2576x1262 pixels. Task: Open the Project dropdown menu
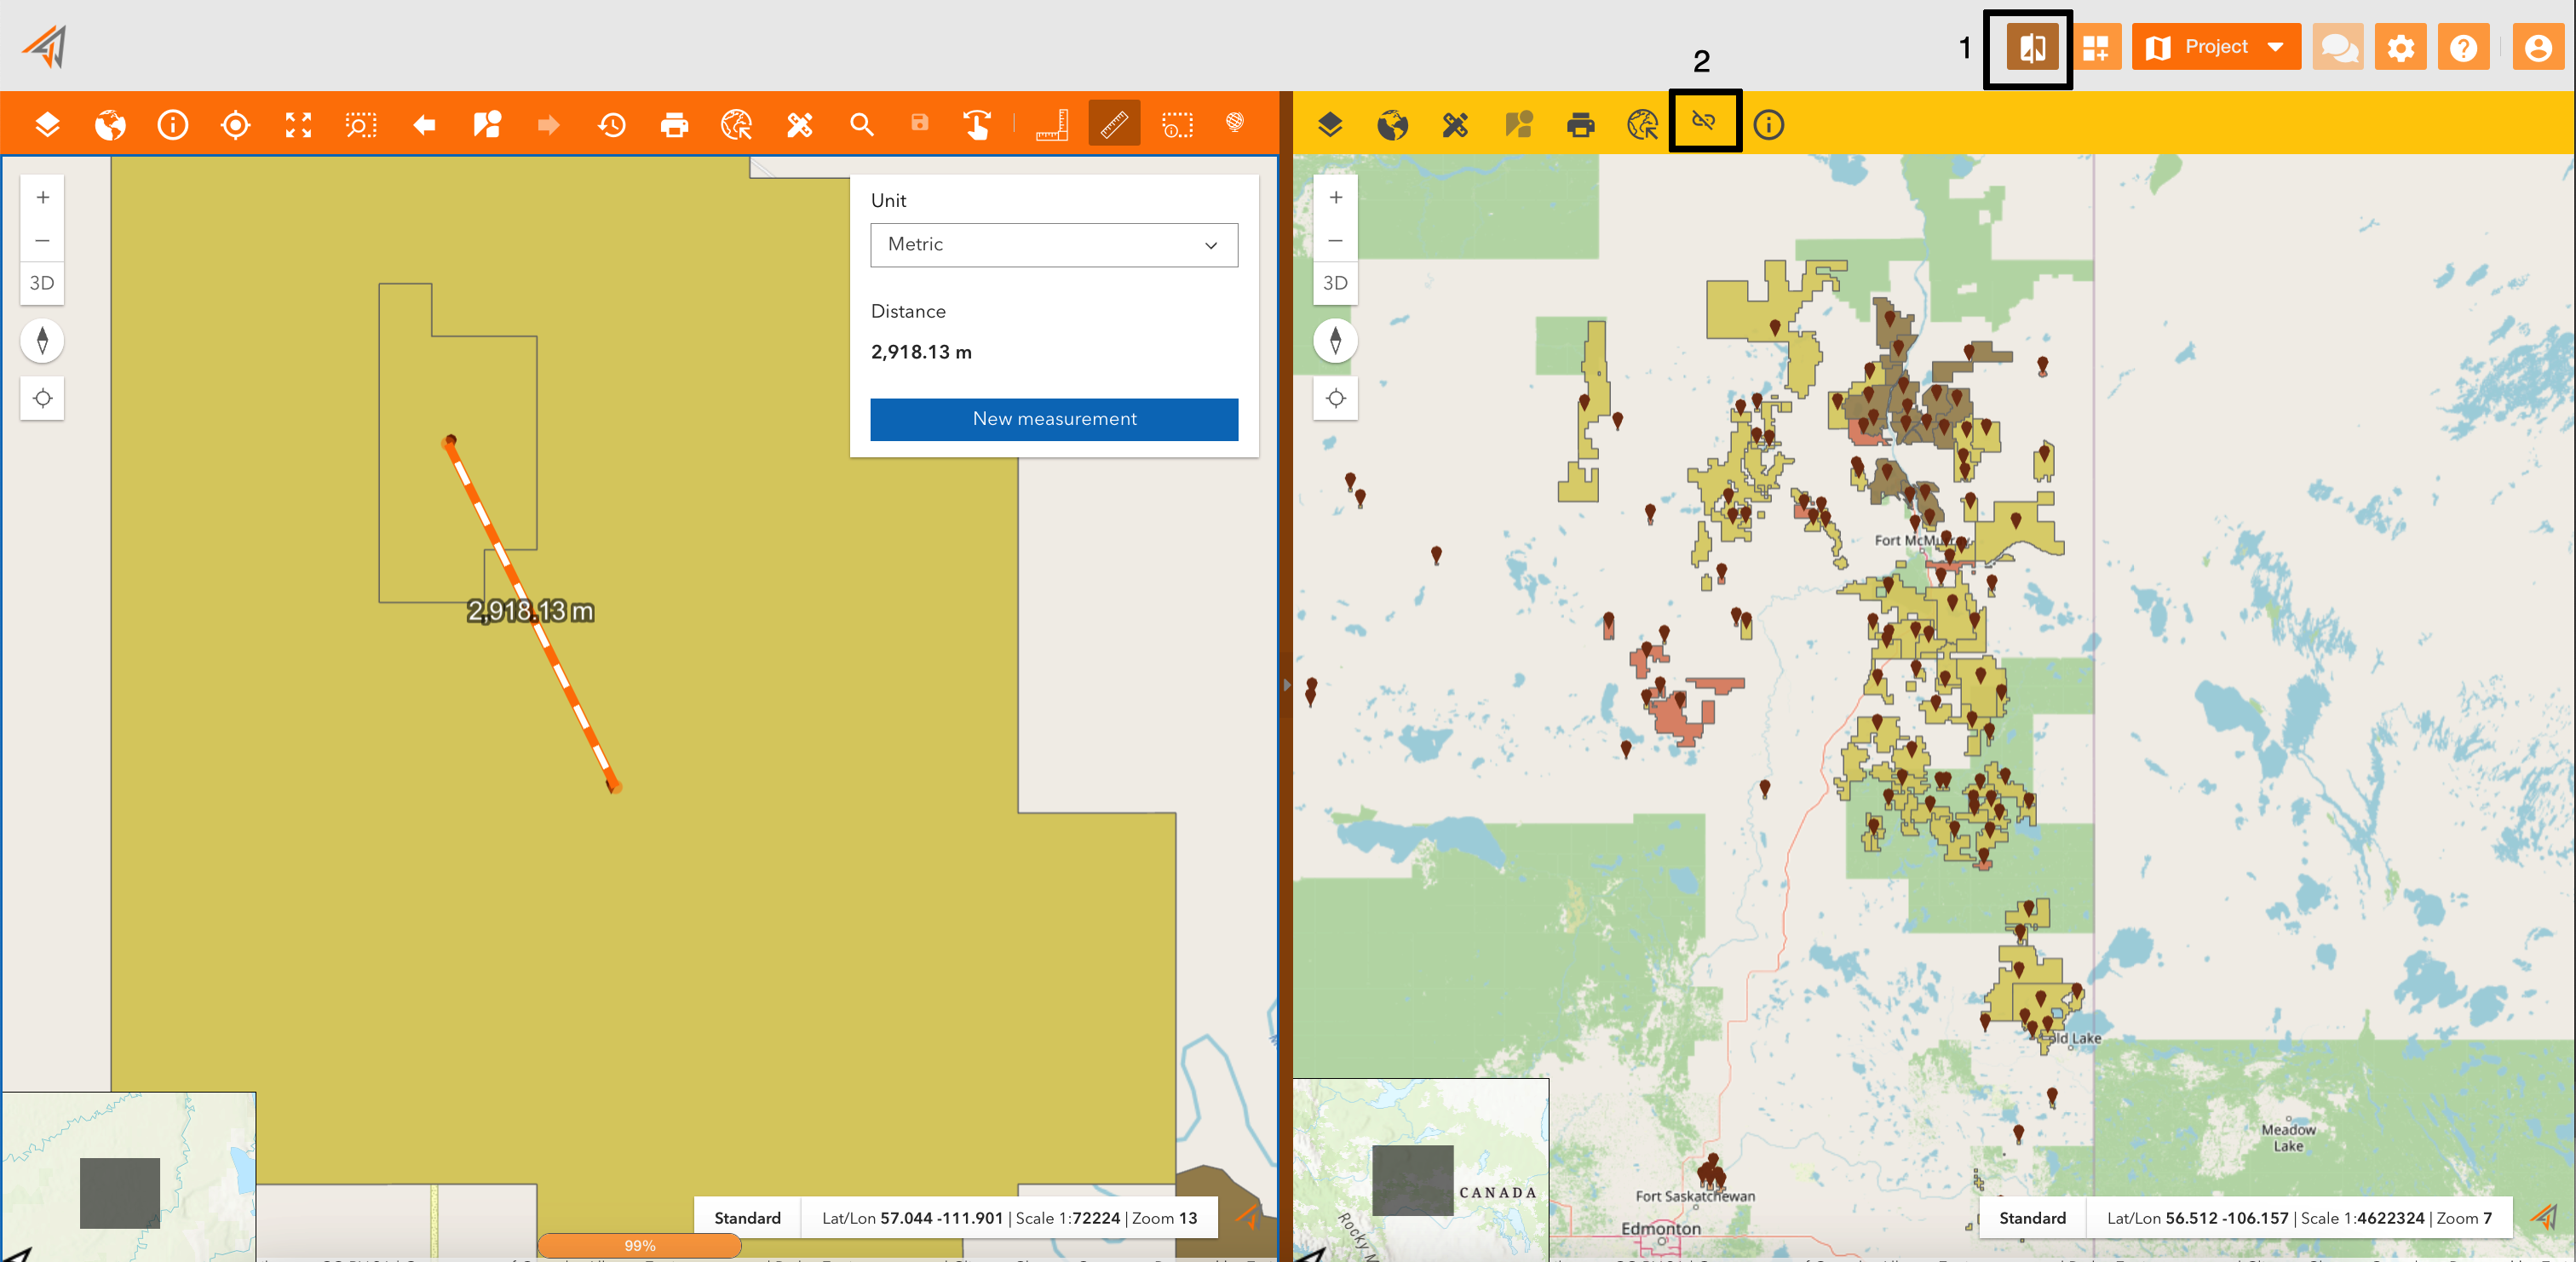pos(2216,47)
